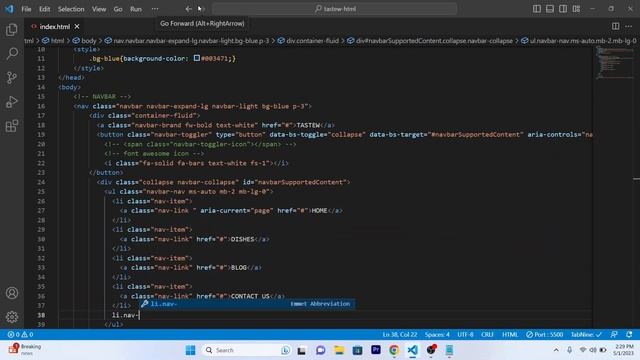Toggle the Primary Side Bar layout
Screen dimensions: 640x360
click(x=537, y=9)
